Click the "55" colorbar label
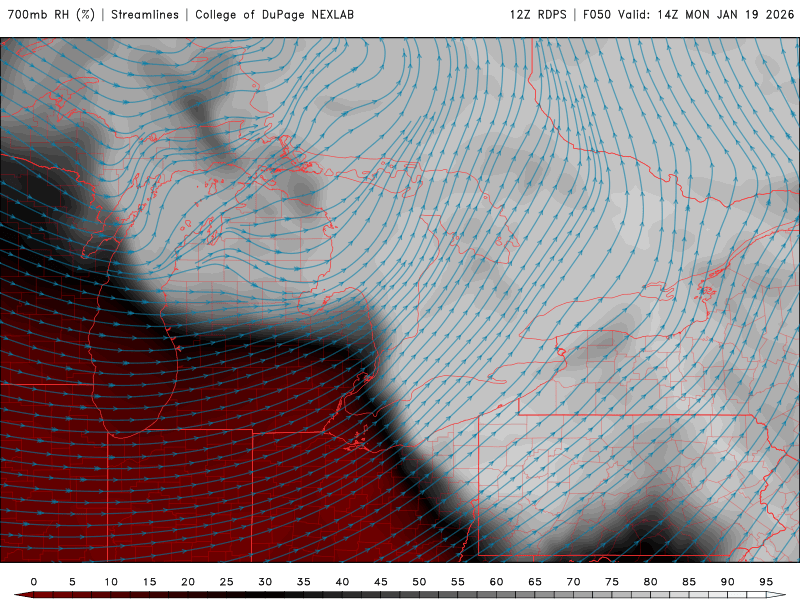 [x=458, y=582]
